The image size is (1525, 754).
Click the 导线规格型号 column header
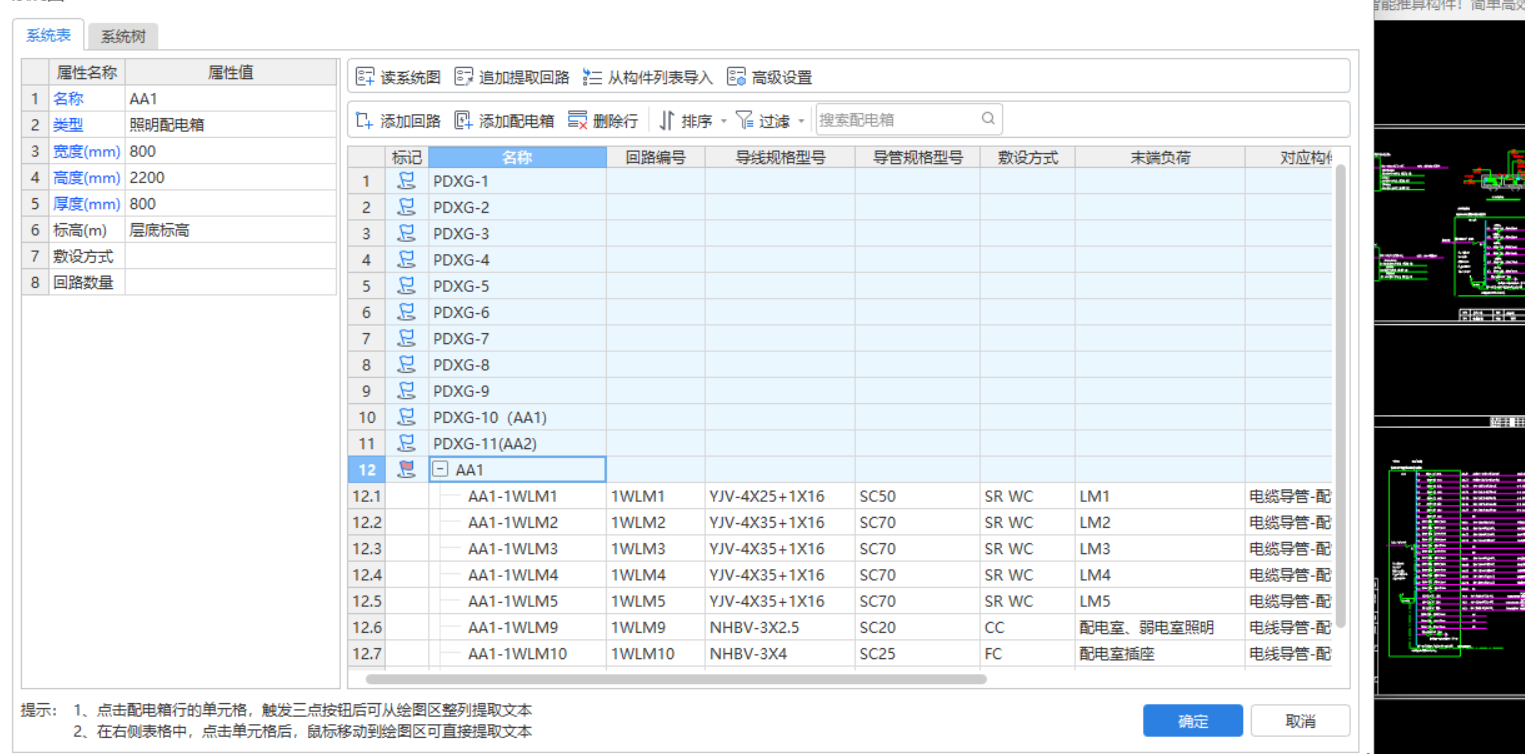[780, 157]
